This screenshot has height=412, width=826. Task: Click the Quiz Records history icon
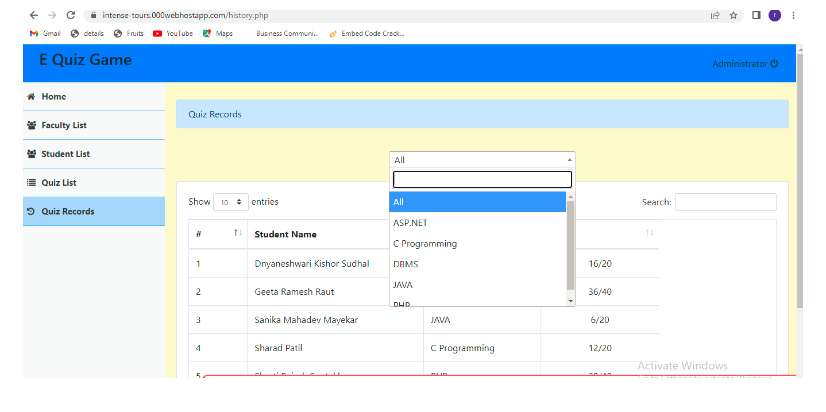(31, 211)
